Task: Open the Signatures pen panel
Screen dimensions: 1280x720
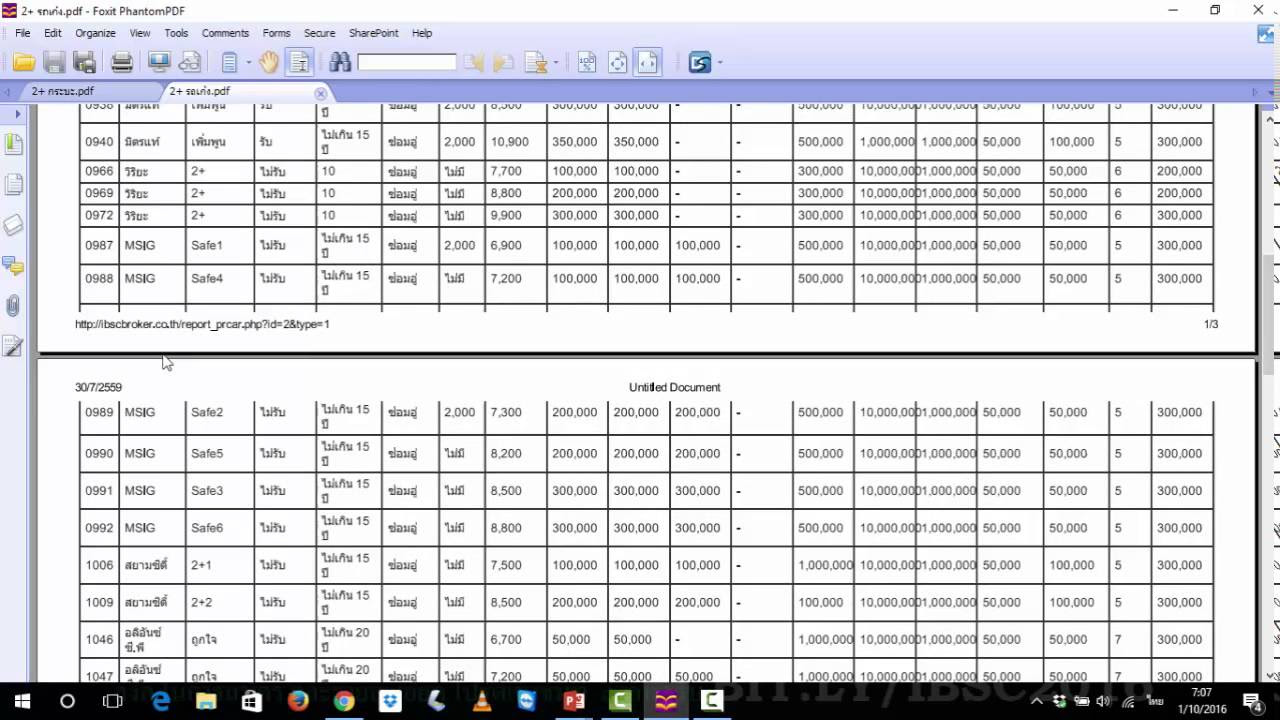Action: tap(14, 346)
